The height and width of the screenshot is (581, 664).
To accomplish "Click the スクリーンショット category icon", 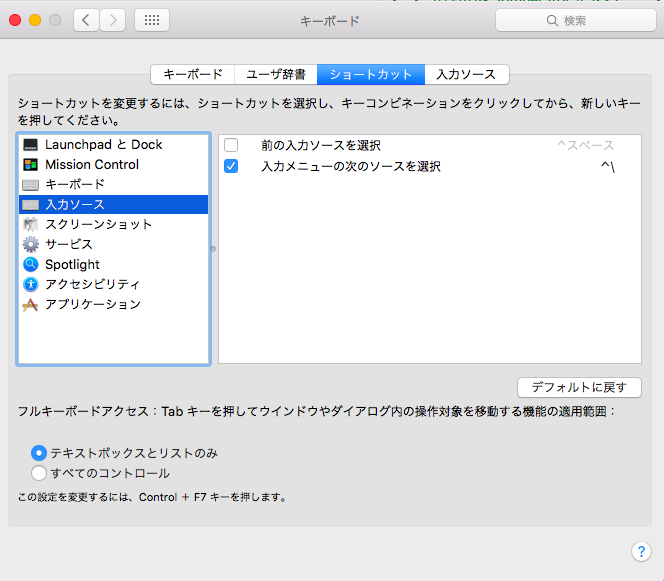I will click(30, 224).
